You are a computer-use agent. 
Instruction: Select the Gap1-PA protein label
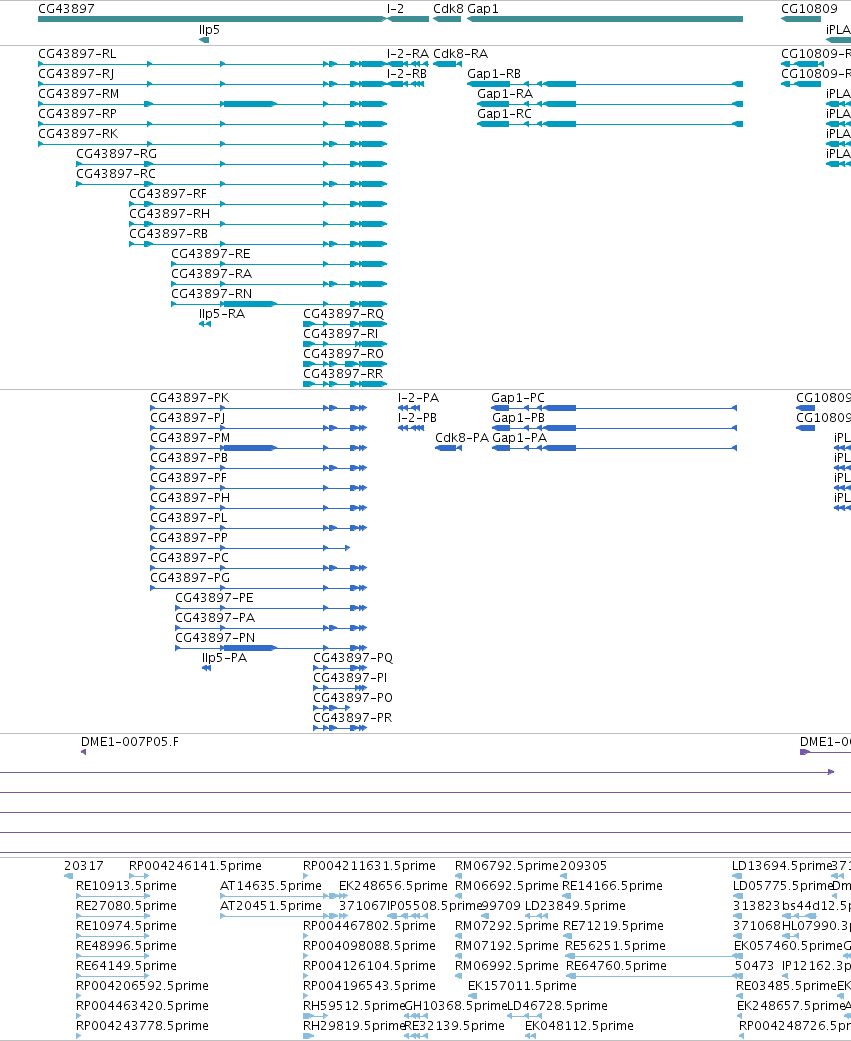pos(520,438)
